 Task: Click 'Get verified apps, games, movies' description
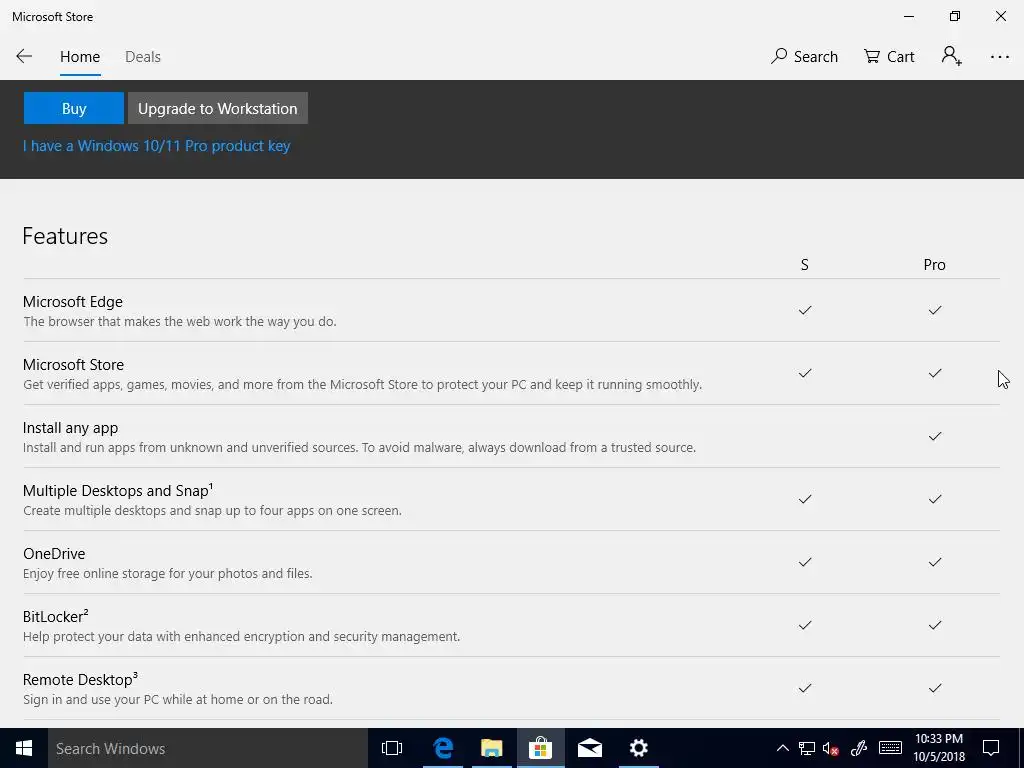tap(362, 385)
